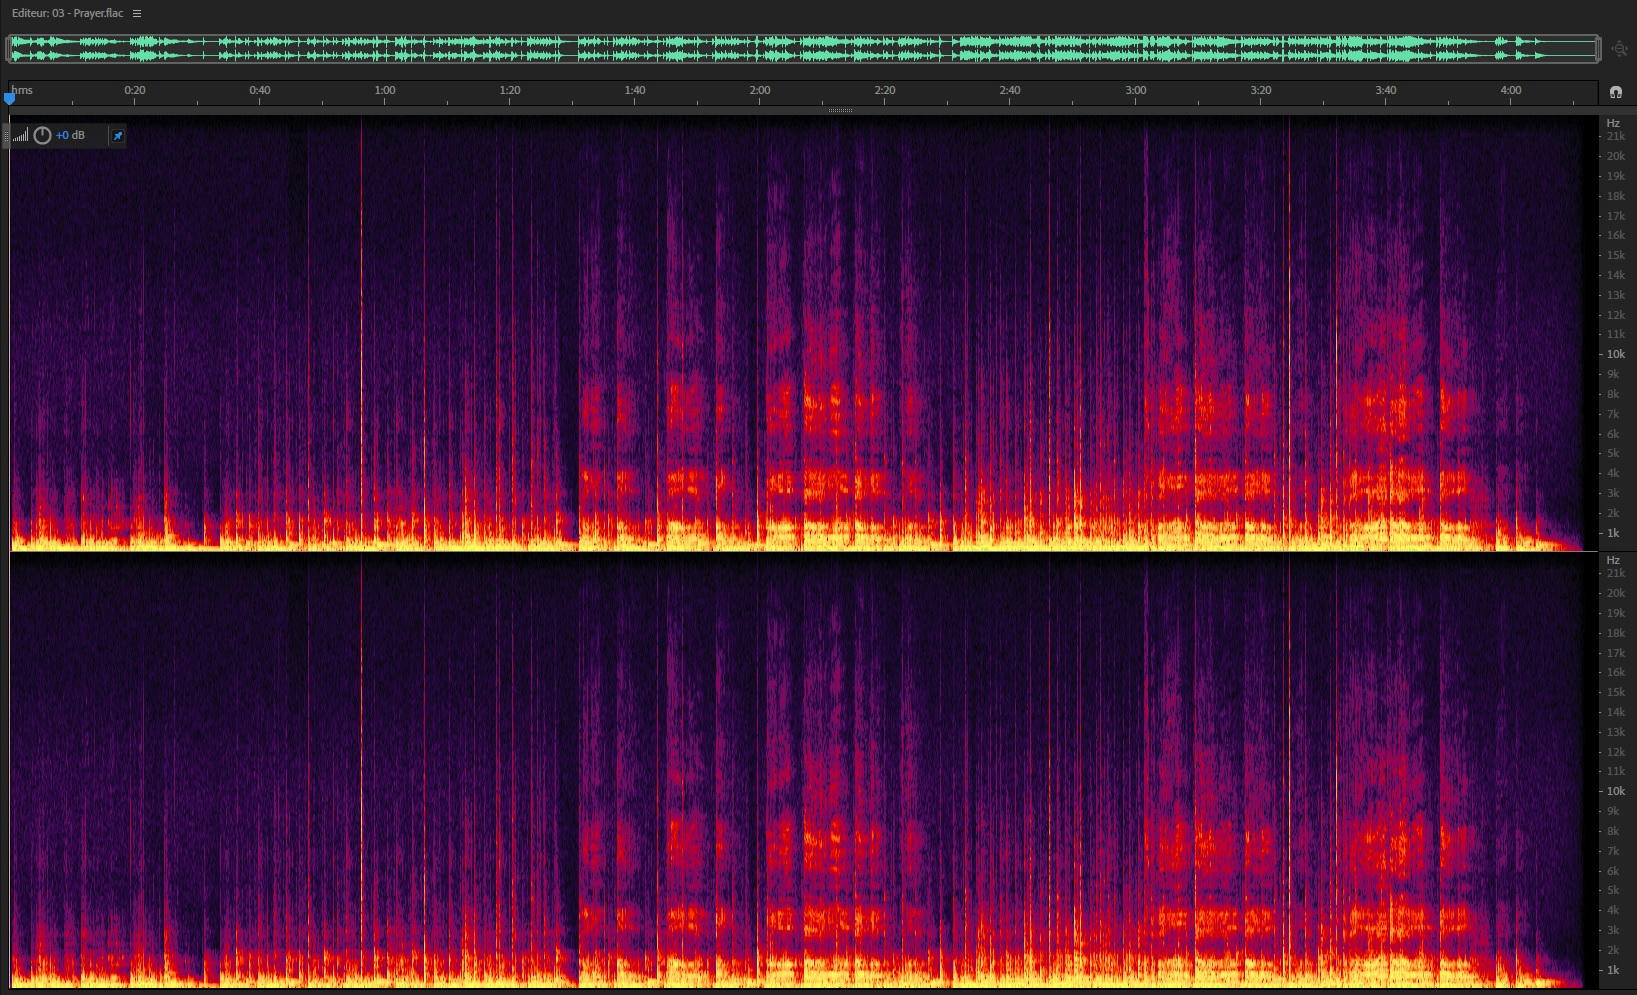Viewport: 1637px width, 995px height.
Task: Open the Editor panel hamburger menu
Action: point(137,13)
